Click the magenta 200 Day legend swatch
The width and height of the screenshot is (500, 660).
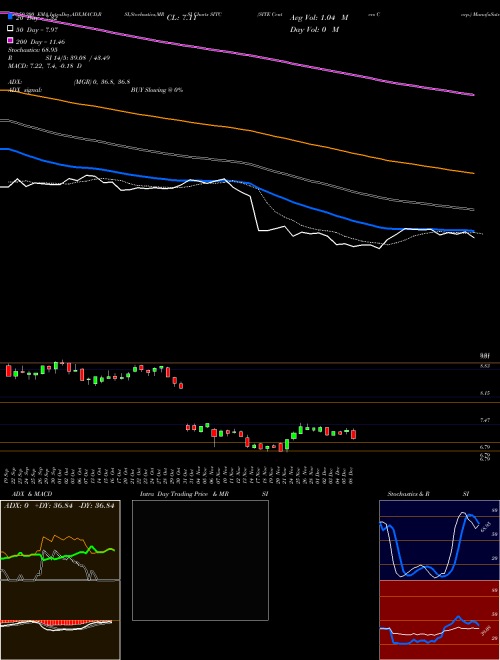pos(10,40)
